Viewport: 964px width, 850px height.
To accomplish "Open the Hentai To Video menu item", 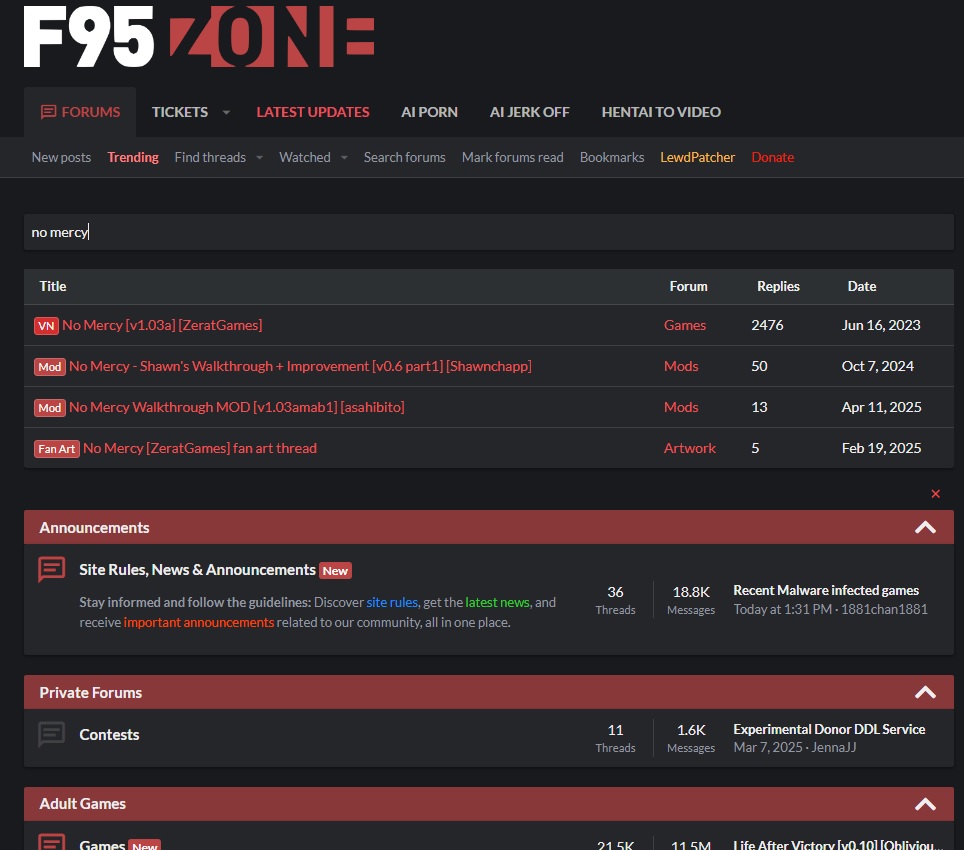I will pos(661,112).
